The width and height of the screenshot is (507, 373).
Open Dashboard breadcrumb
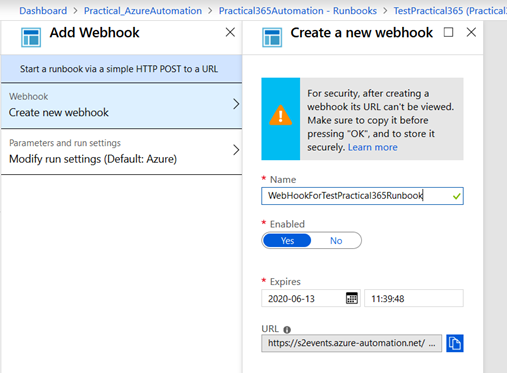(43, 11)
